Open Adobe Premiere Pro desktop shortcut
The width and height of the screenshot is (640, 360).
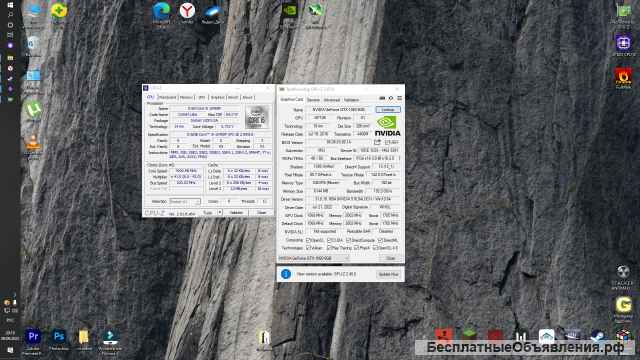click(33, 336)
